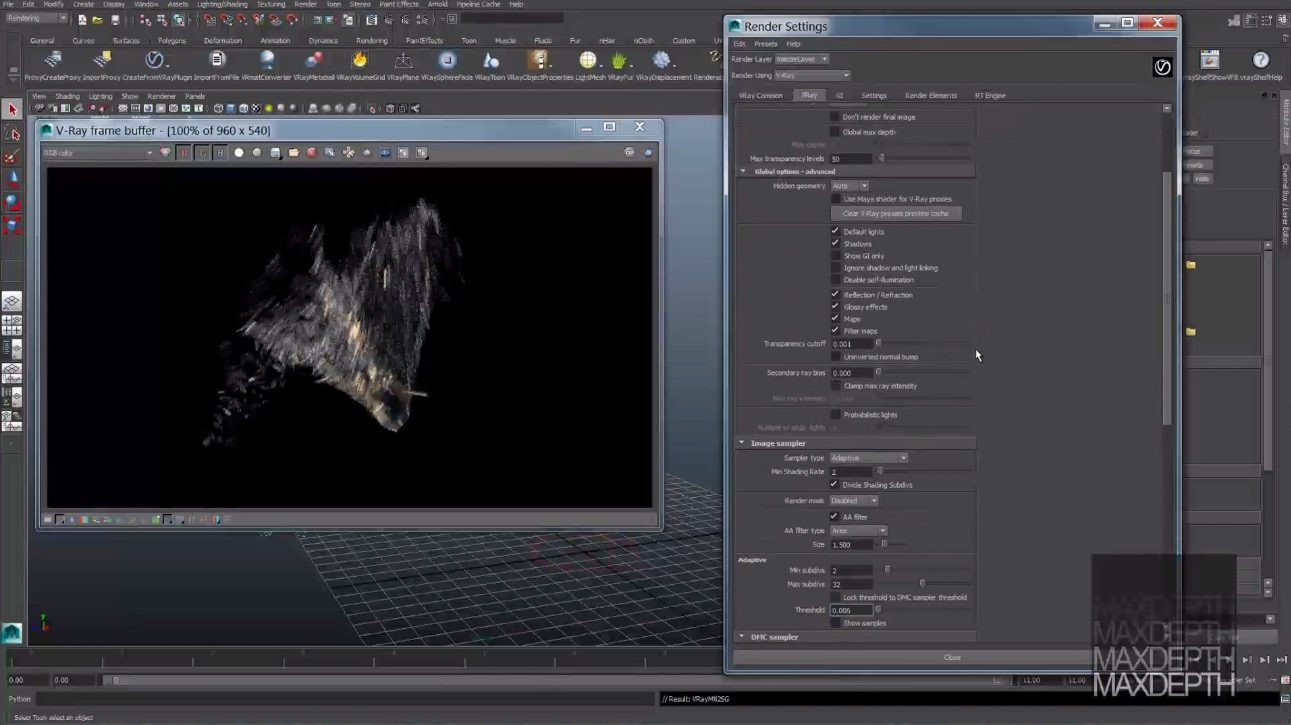The height and width of the screenshot is (725, 1291).
Task: Collapse the Image sampler section
Action: pos(742,443)
